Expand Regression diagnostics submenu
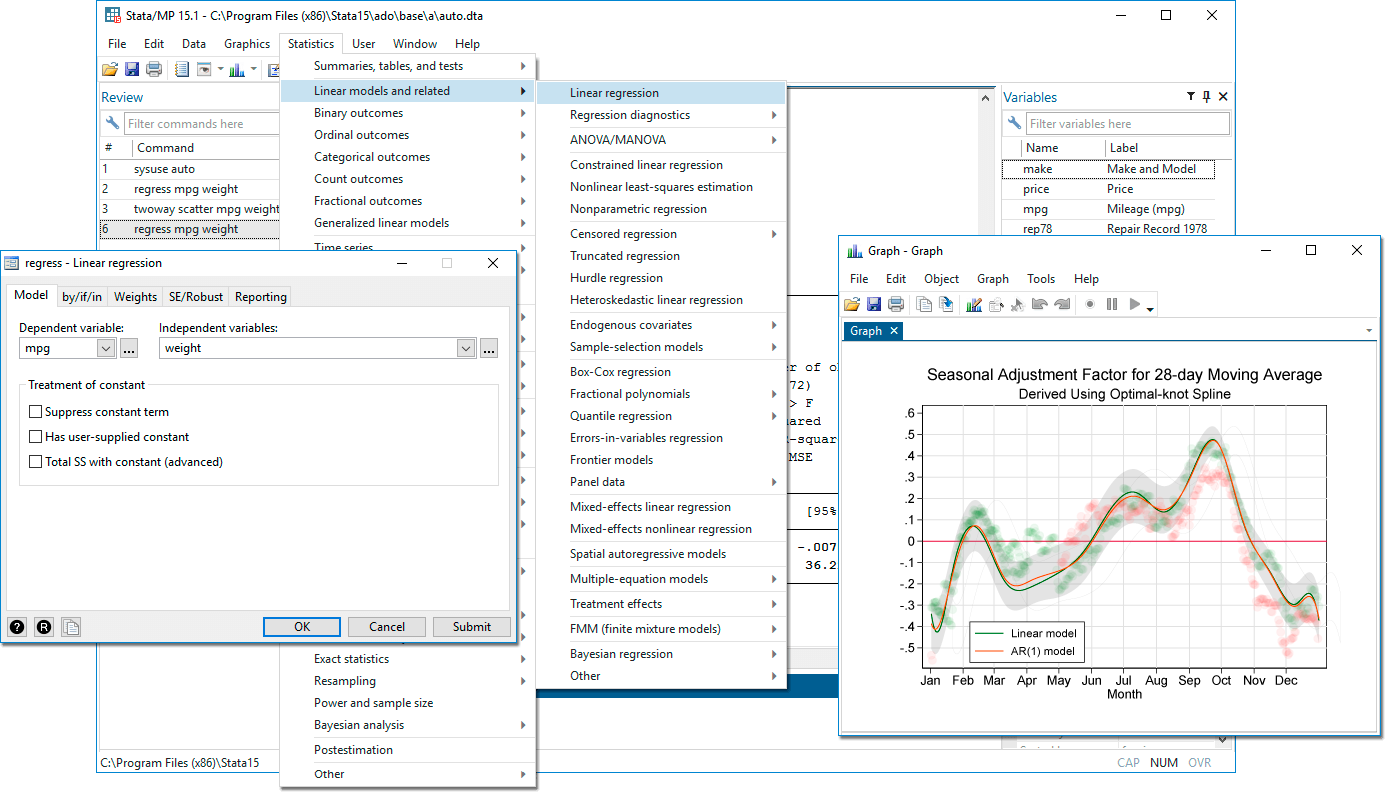 (661, 115)
